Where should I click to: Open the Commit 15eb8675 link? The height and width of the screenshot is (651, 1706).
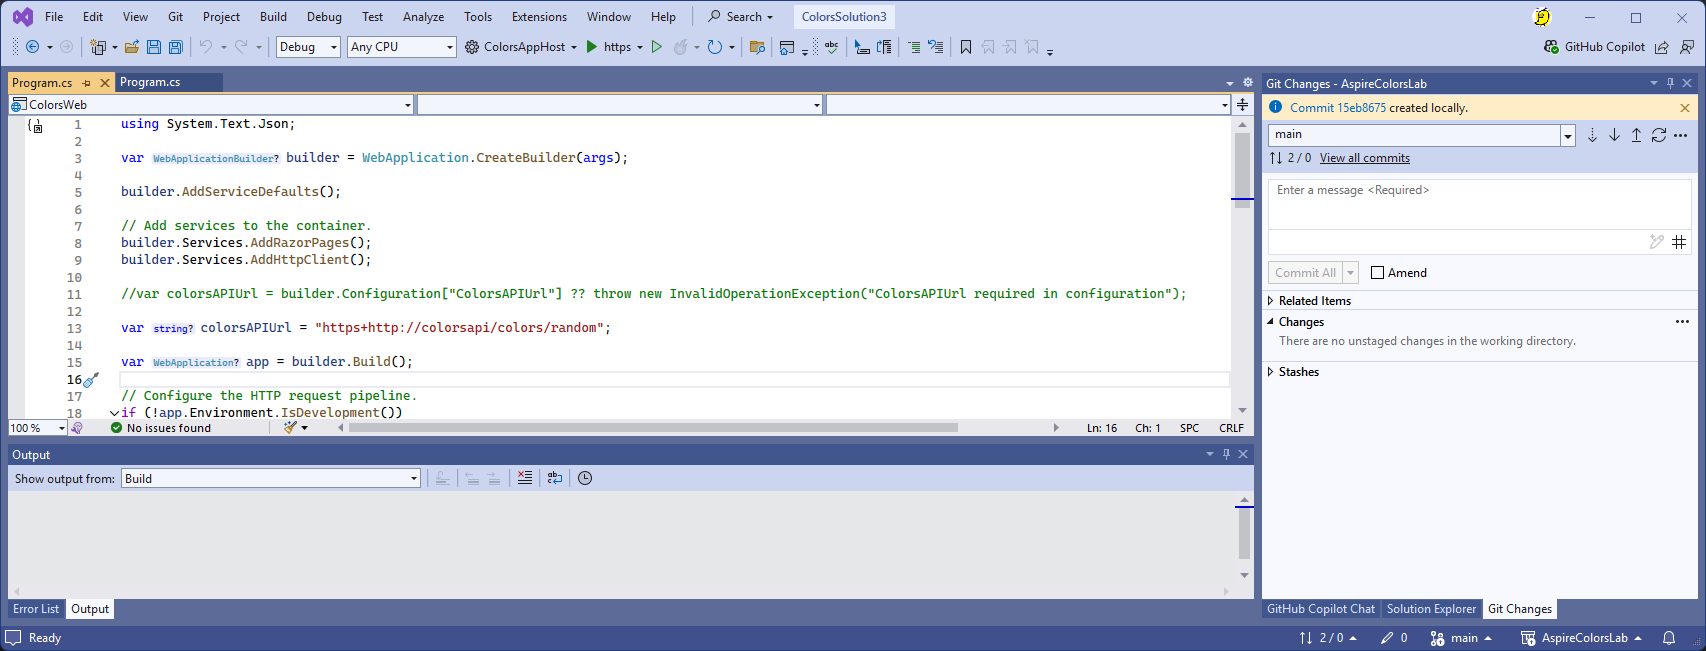(1337, 108)
